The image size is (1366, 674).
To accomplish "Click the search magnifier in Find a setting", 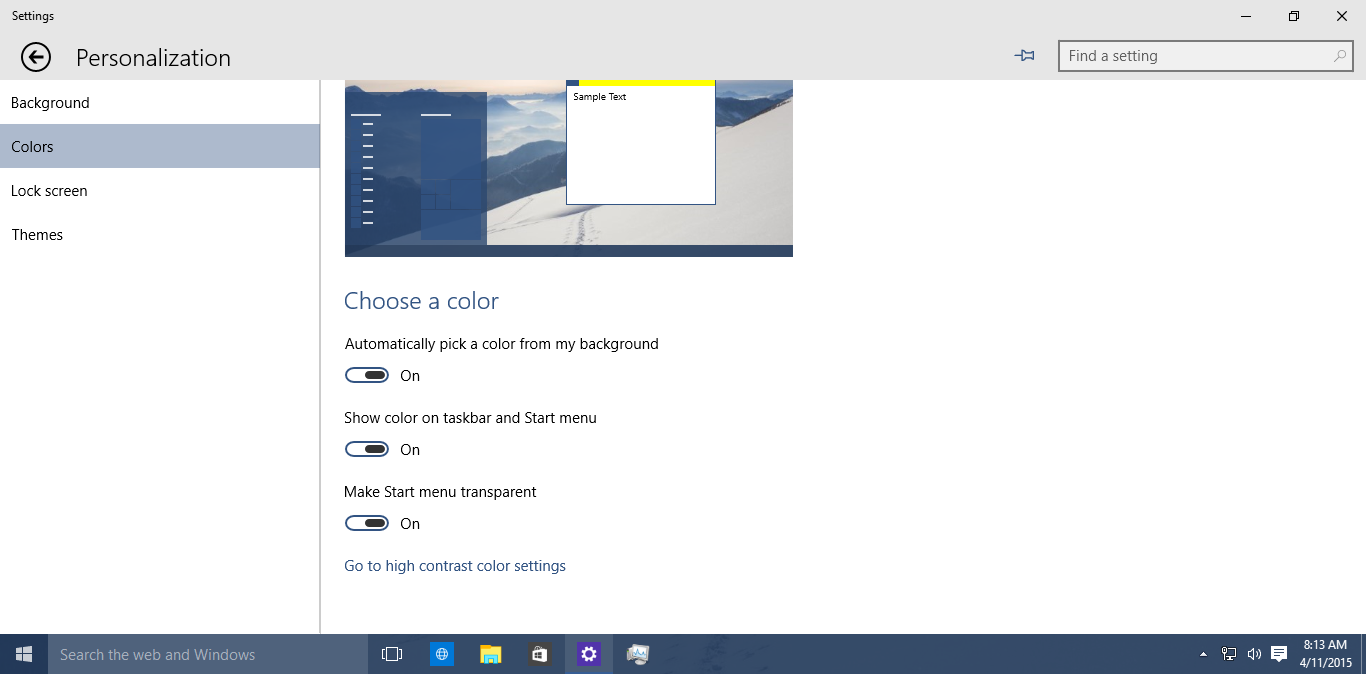I will (x=1339, y=56).
